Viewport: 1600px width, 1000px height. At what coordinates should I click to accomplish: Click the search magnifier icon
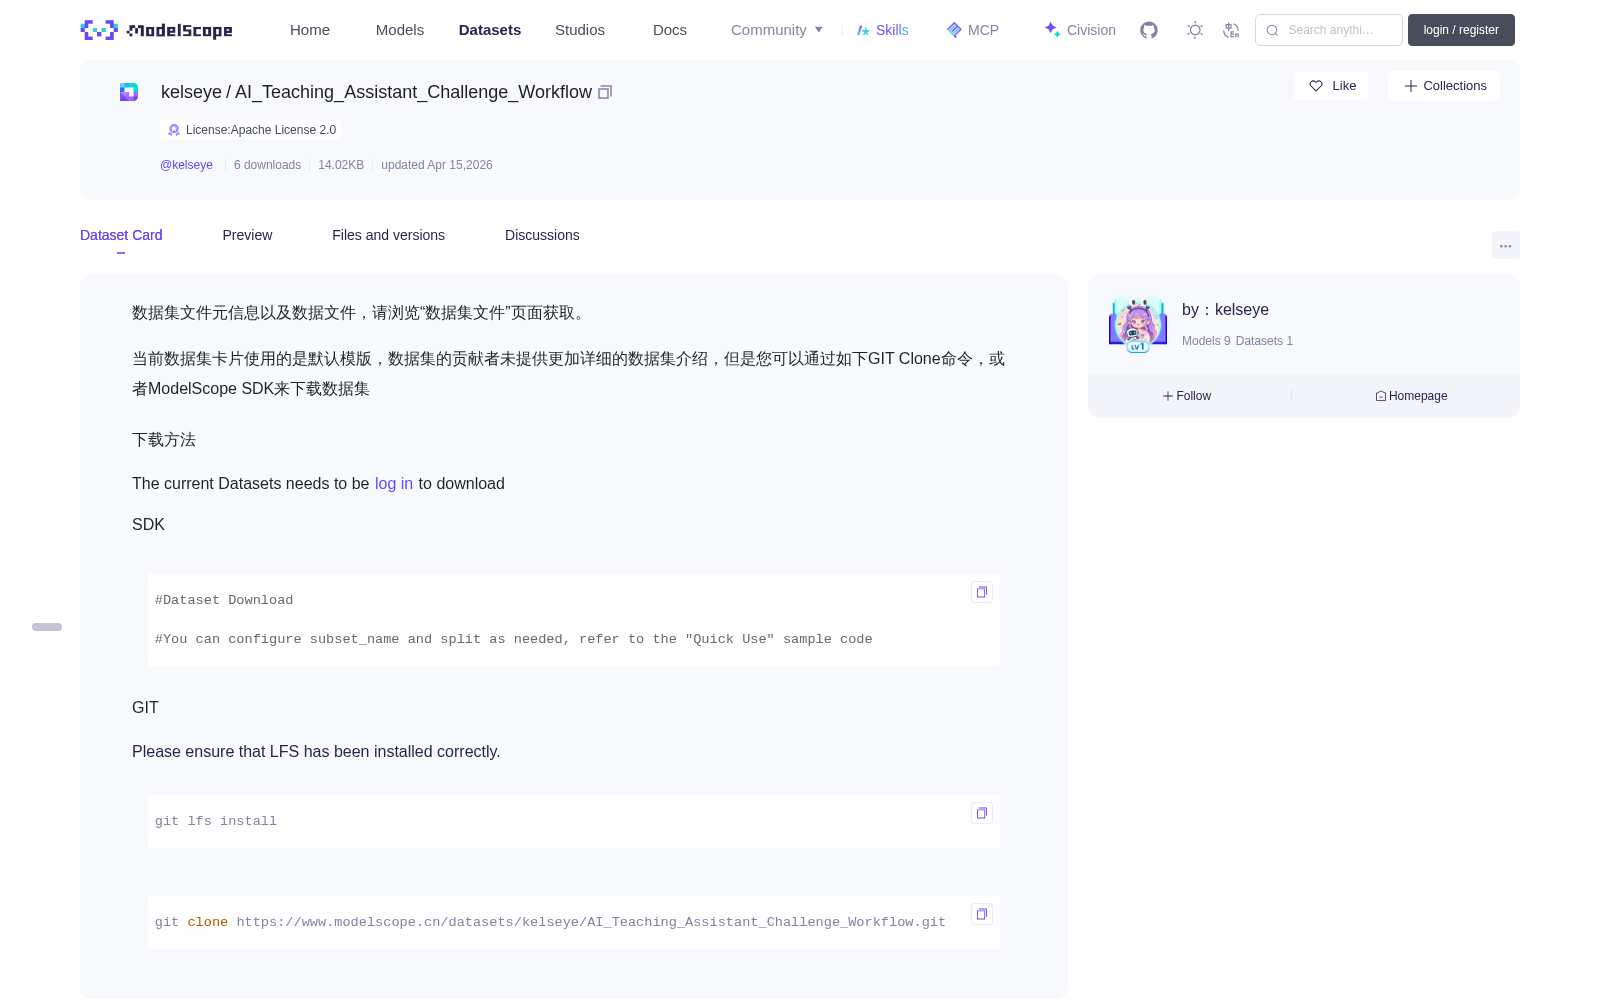(1272, 30)
